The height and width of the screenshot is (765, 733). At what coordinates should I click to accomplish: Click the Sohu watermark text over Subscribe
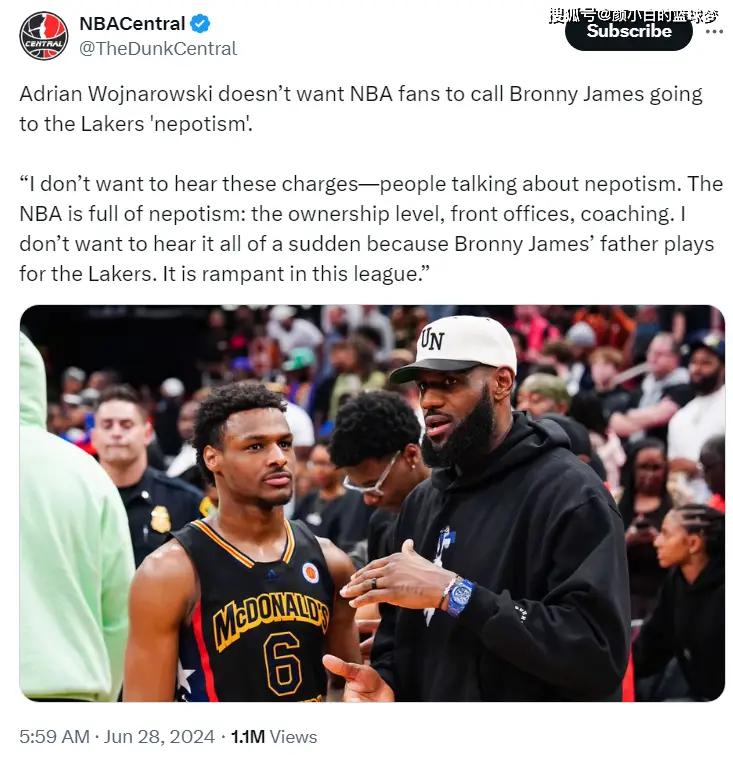(633, 16)
